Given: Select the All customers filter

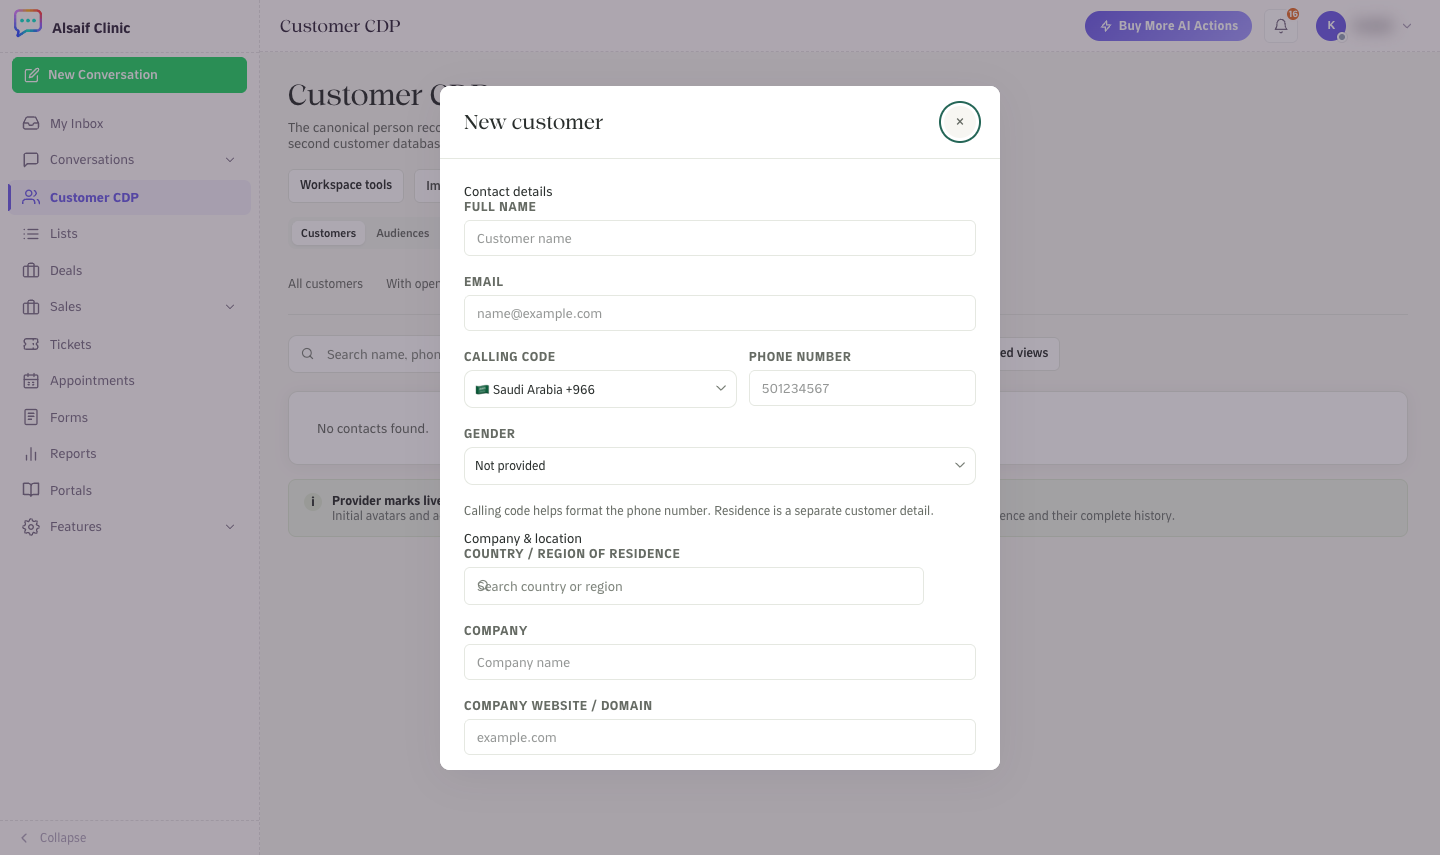Looking at the screenshot, I should pos(325,284).
